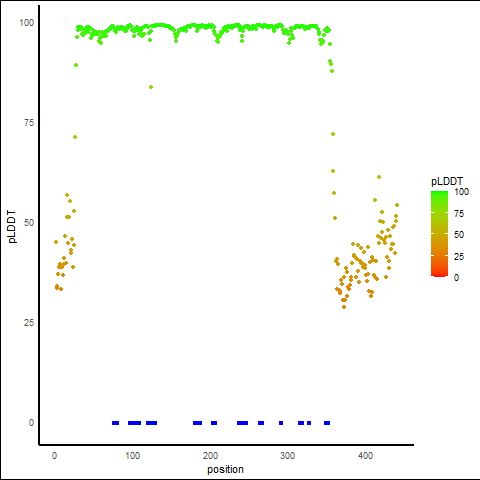The height and width of the screenshot is (480, 480).
Task: Click the legend label 75
Action: tap(459, 214)
